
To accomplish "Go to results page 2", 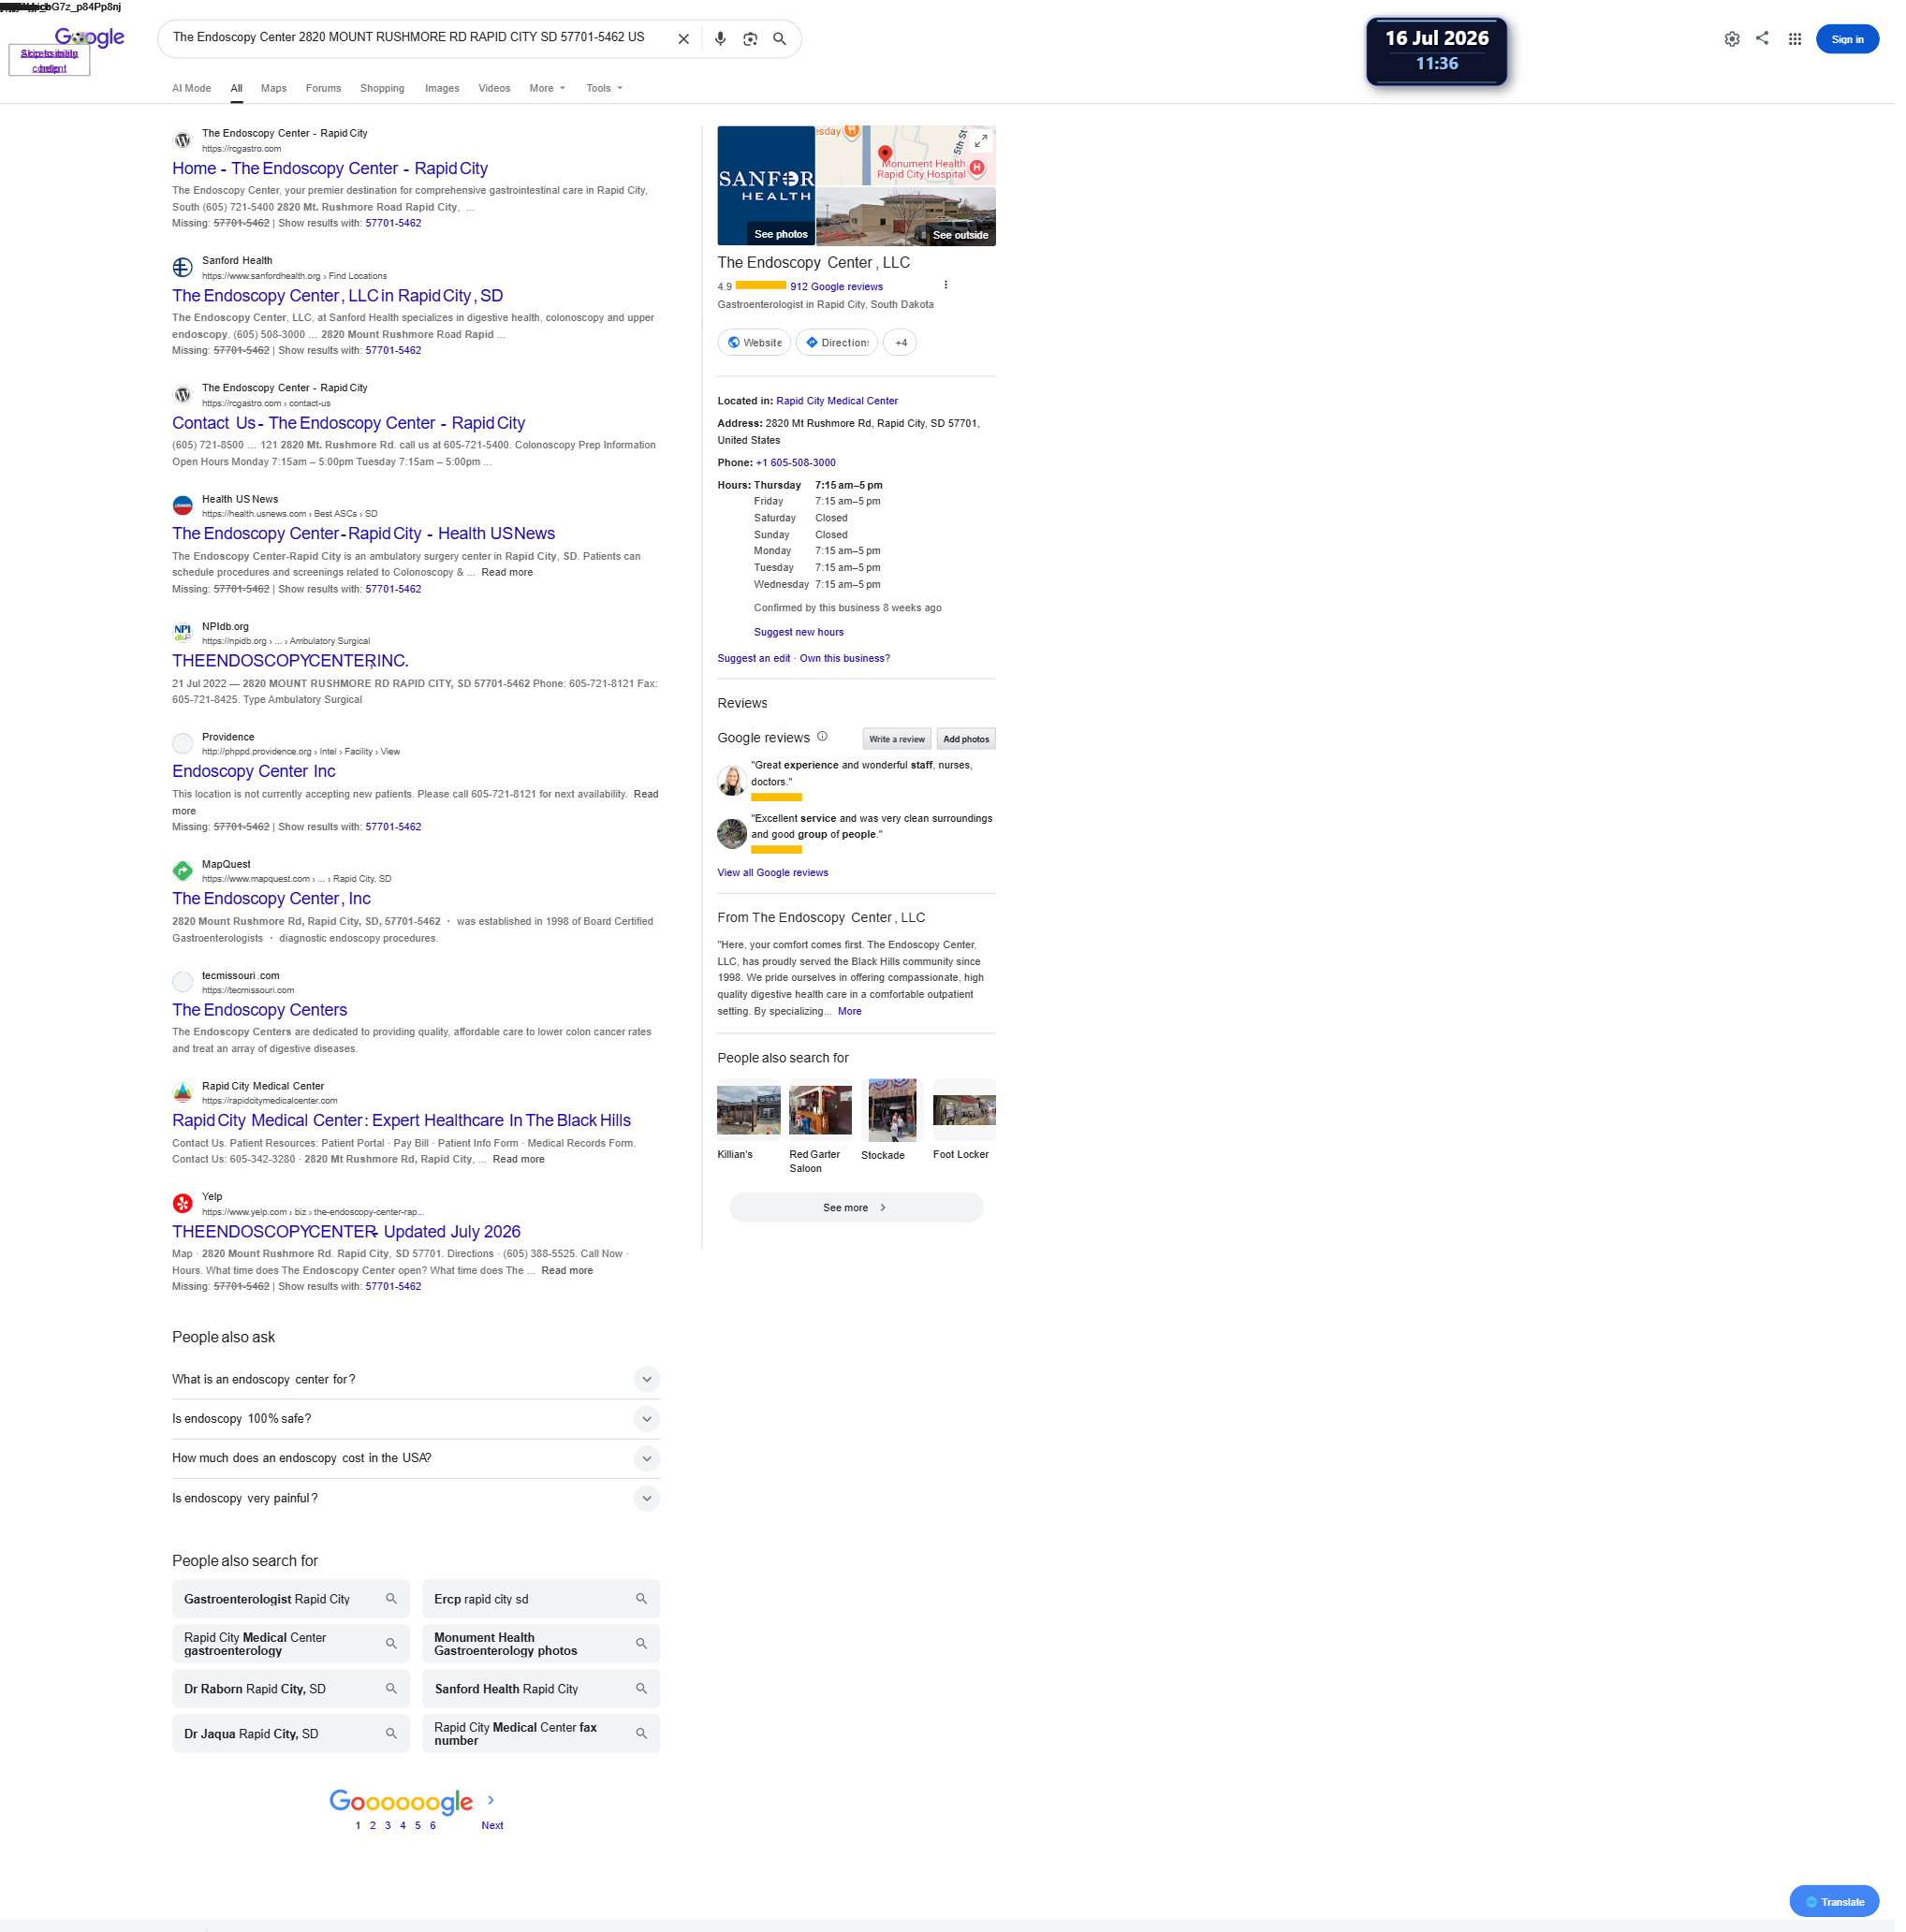I will [x=372, y=1825].
